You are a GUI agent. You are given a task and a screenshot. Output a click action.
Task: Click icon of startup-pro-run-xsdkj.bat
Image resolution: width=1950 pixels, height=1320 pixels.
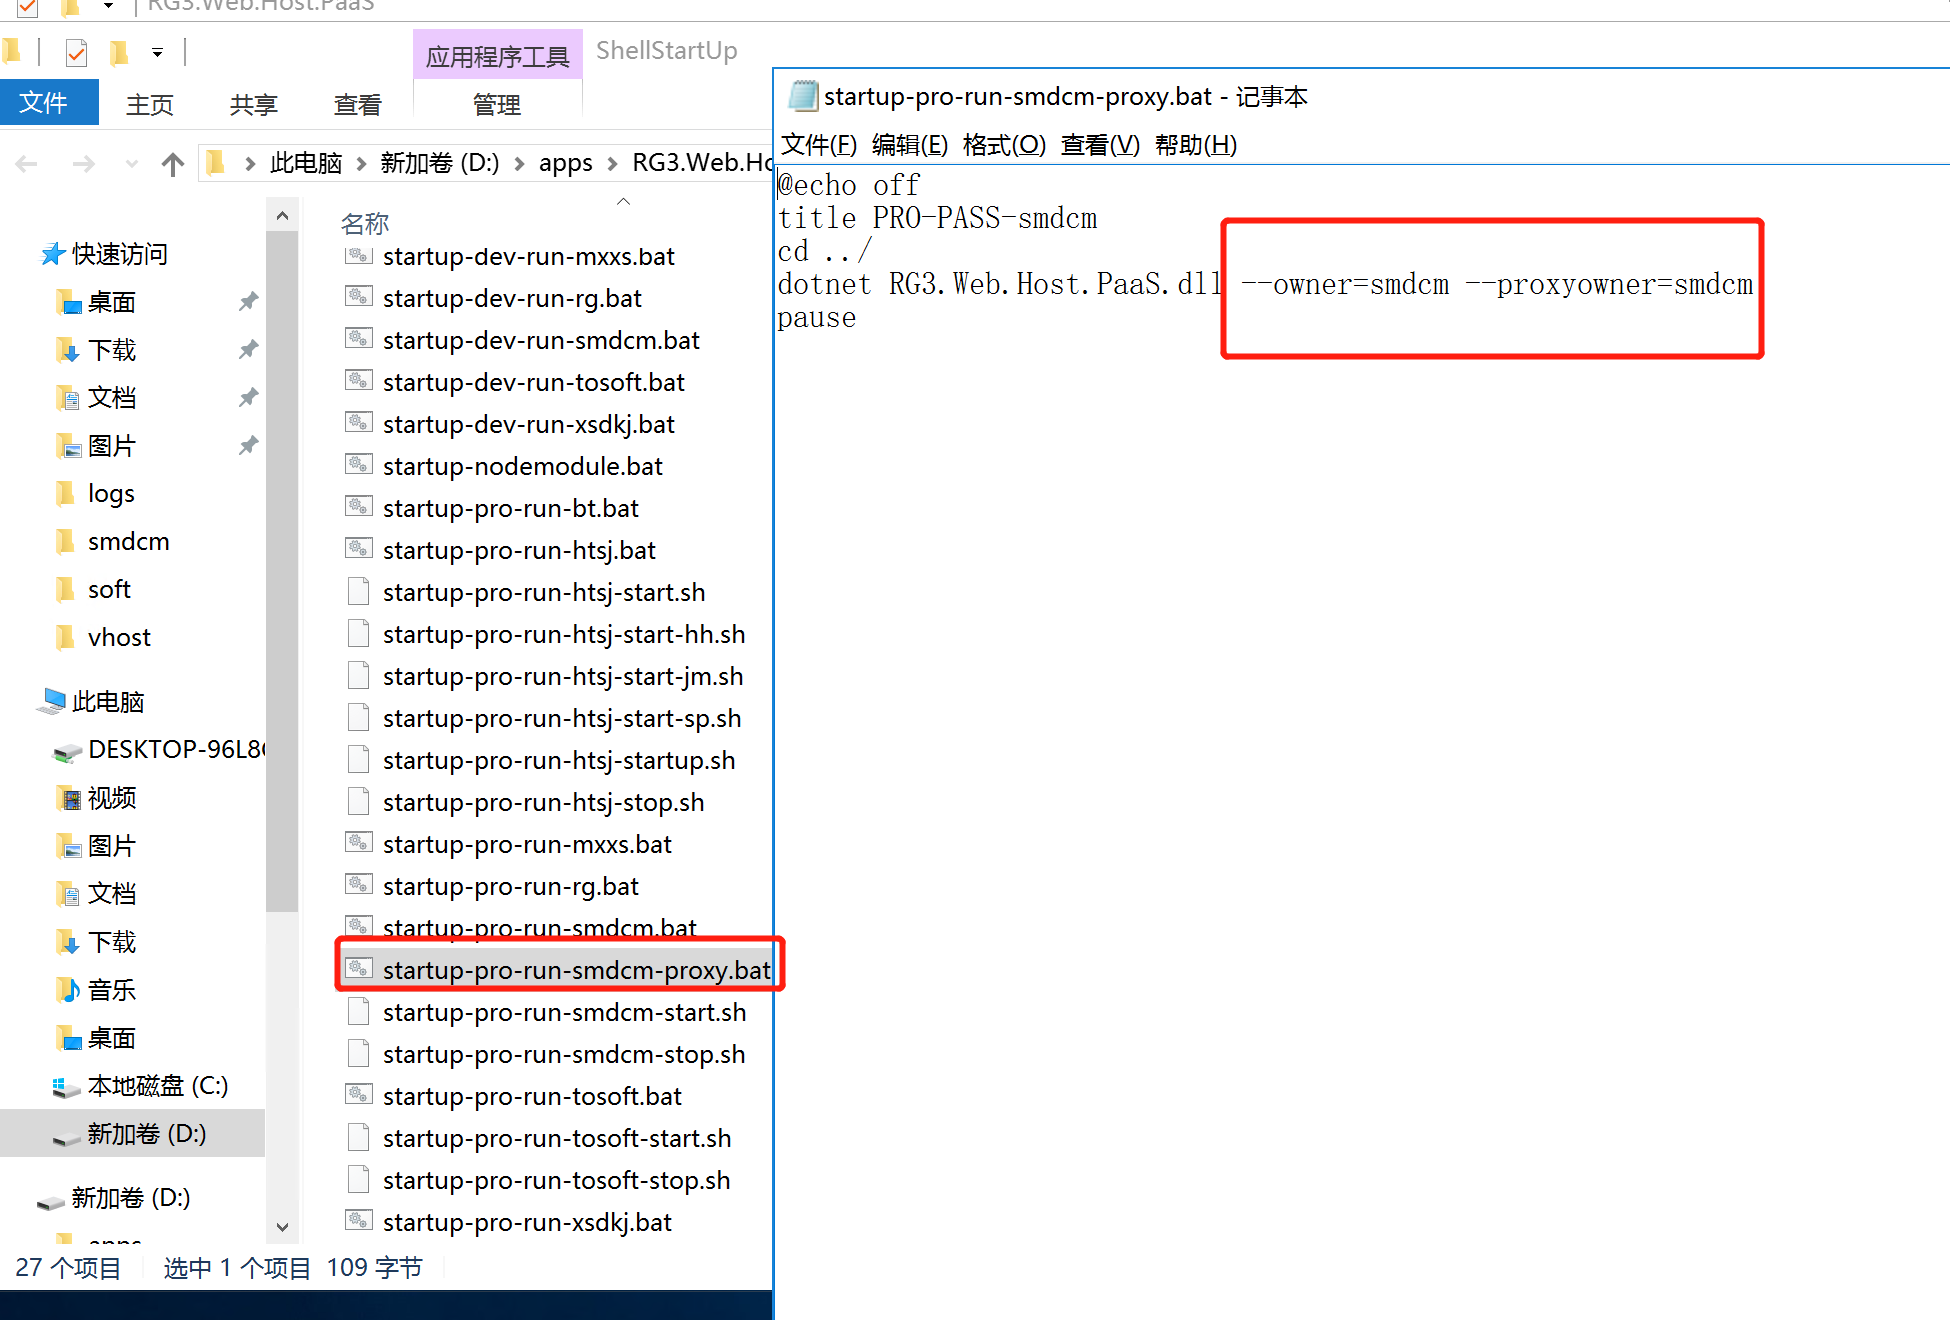(x=358, y=1221)
